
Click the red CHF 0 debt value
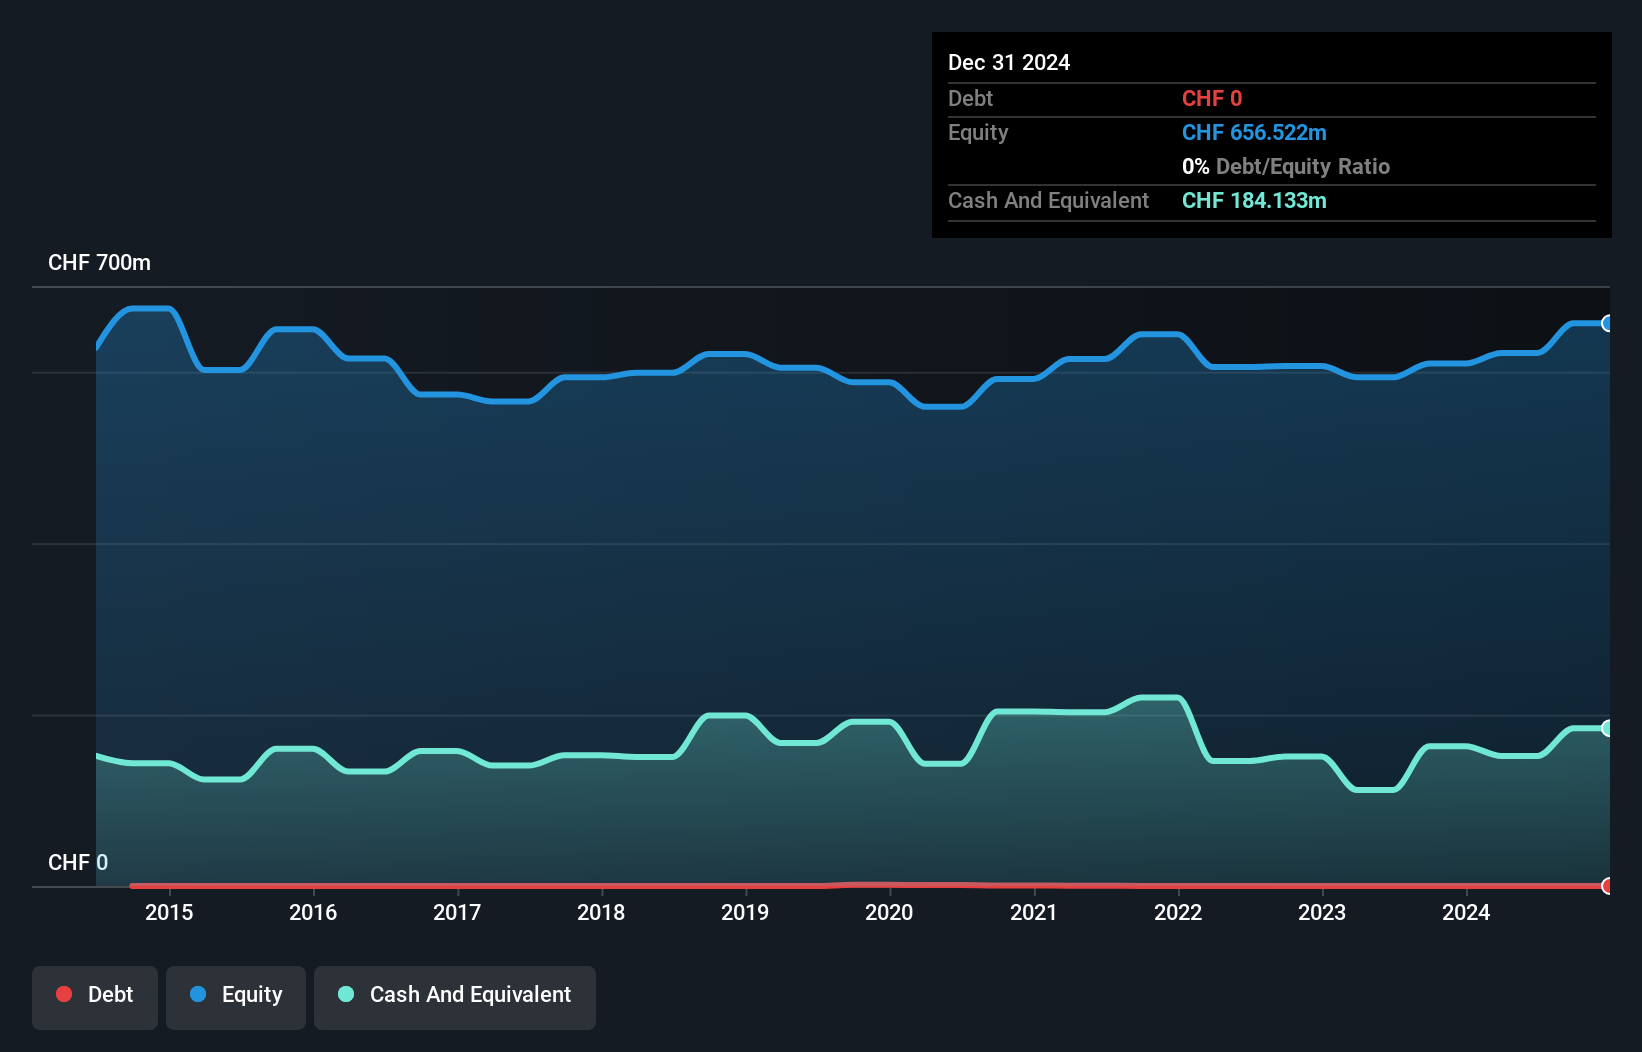[x=1212, y=99]
